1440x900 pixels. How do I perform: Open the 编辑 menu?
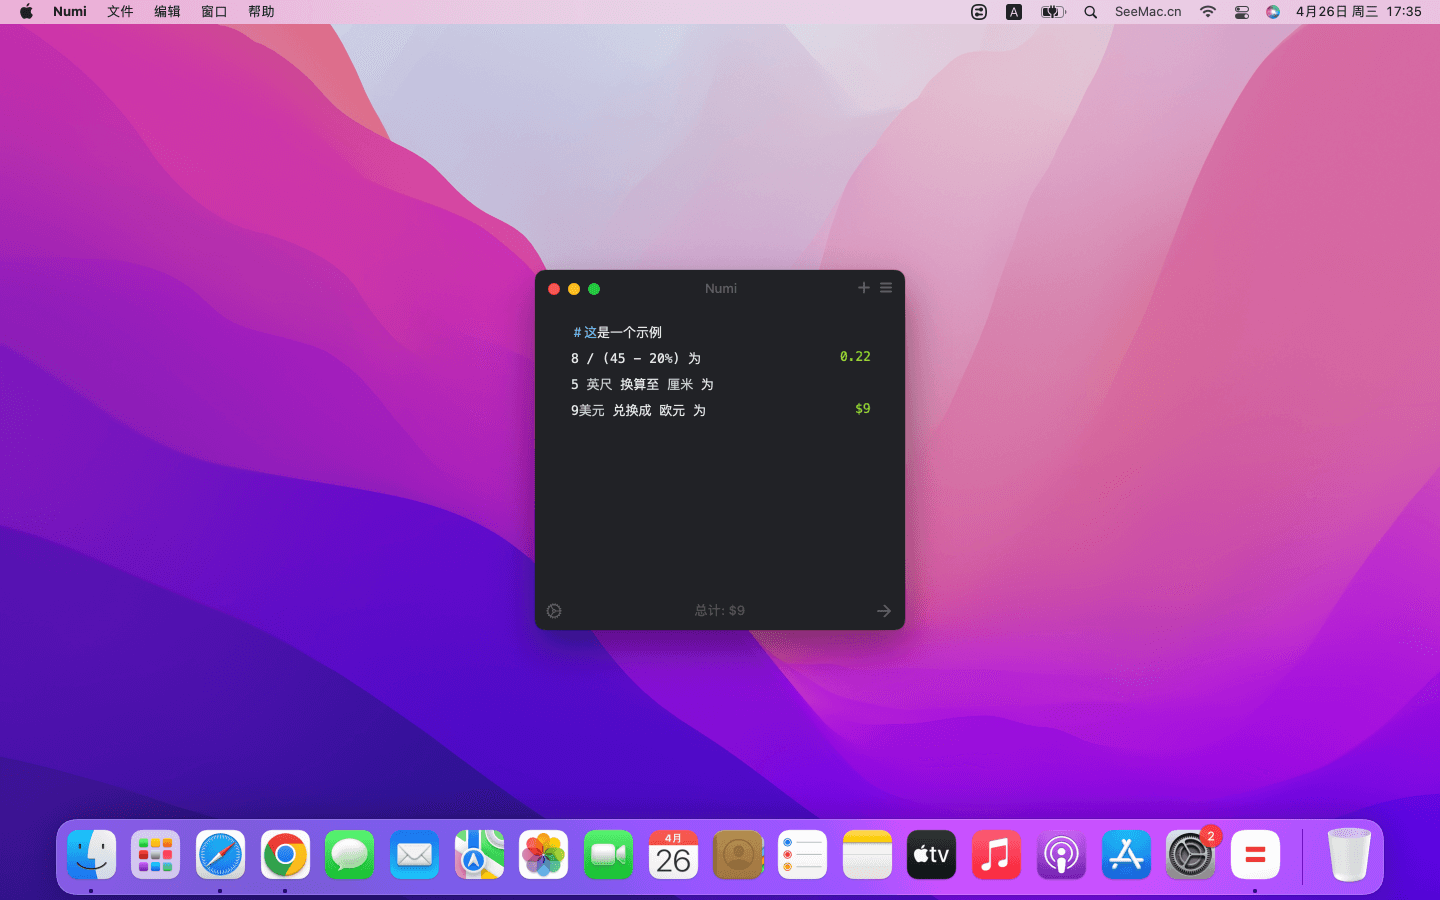[167, 12]
